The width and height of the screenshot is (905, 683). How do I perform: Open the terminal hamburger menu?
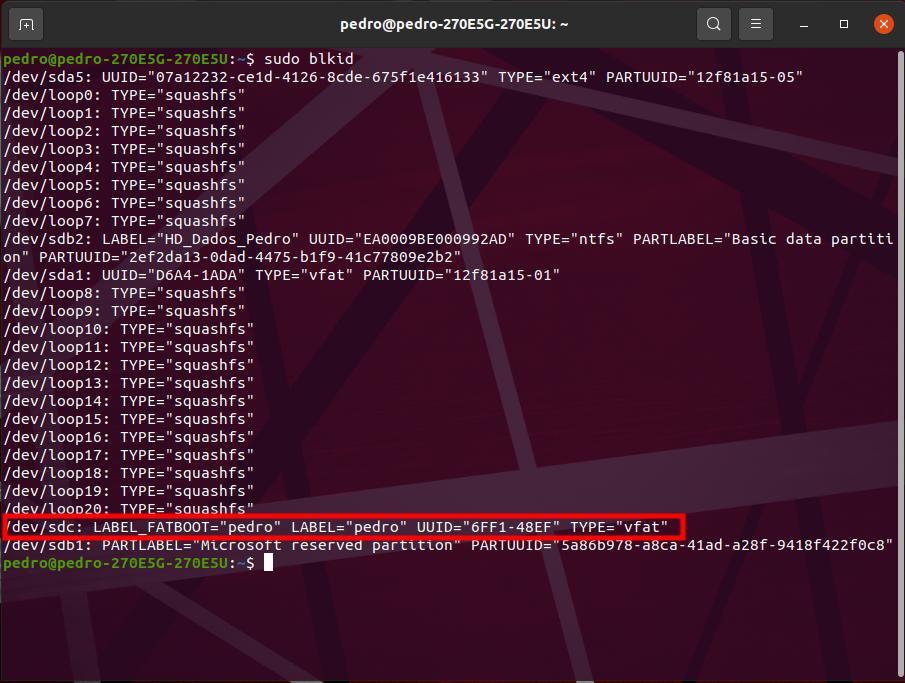click(756, 24)
